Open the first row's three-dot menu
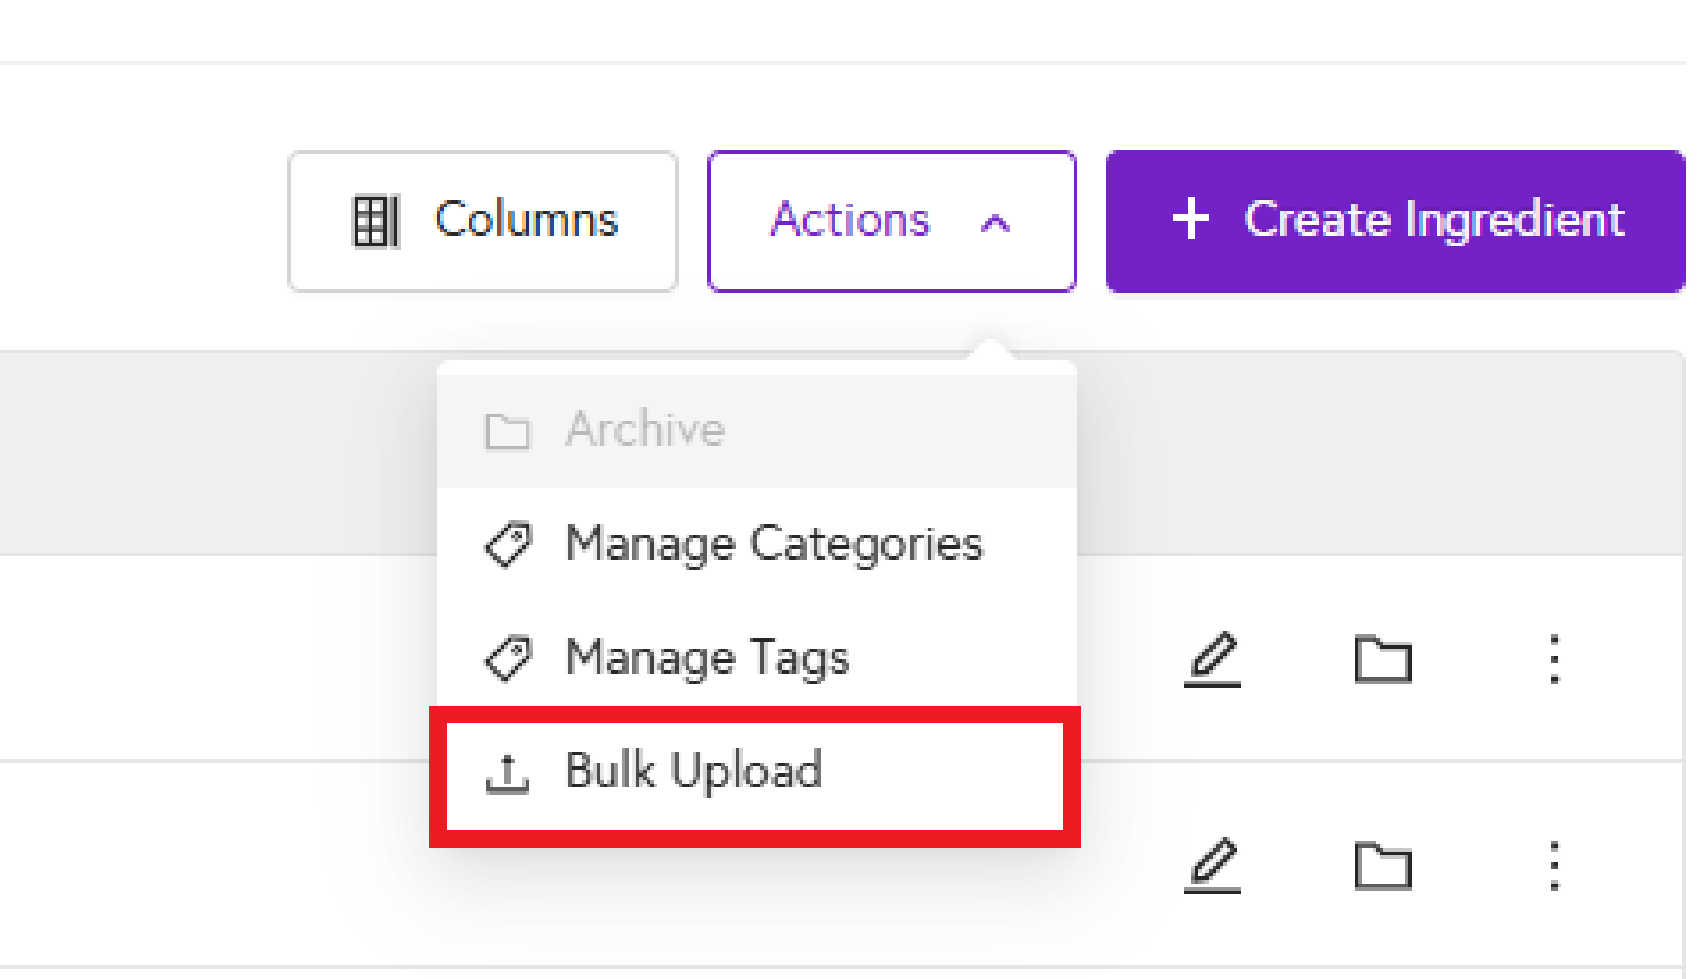Image resolution: width=1698 pixels, height=979 pixels. point(1554,659)
